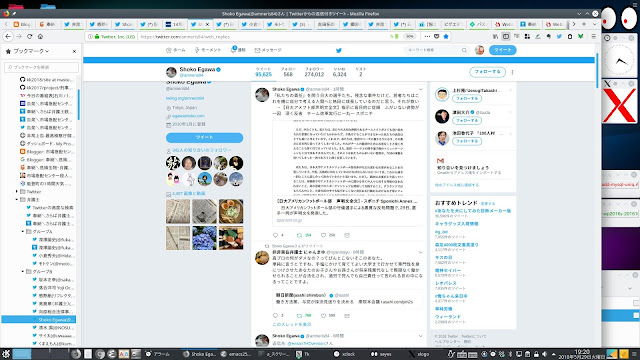Select the highlighted Shoko Egawa bookmark
Viewport: 640px width, 360px height.
point(39,320)
